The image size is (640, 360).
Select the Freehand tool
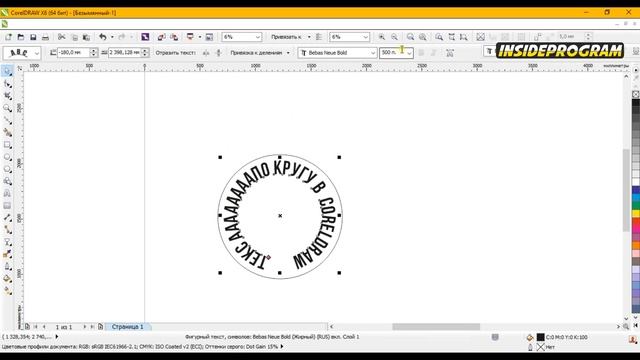7,121
